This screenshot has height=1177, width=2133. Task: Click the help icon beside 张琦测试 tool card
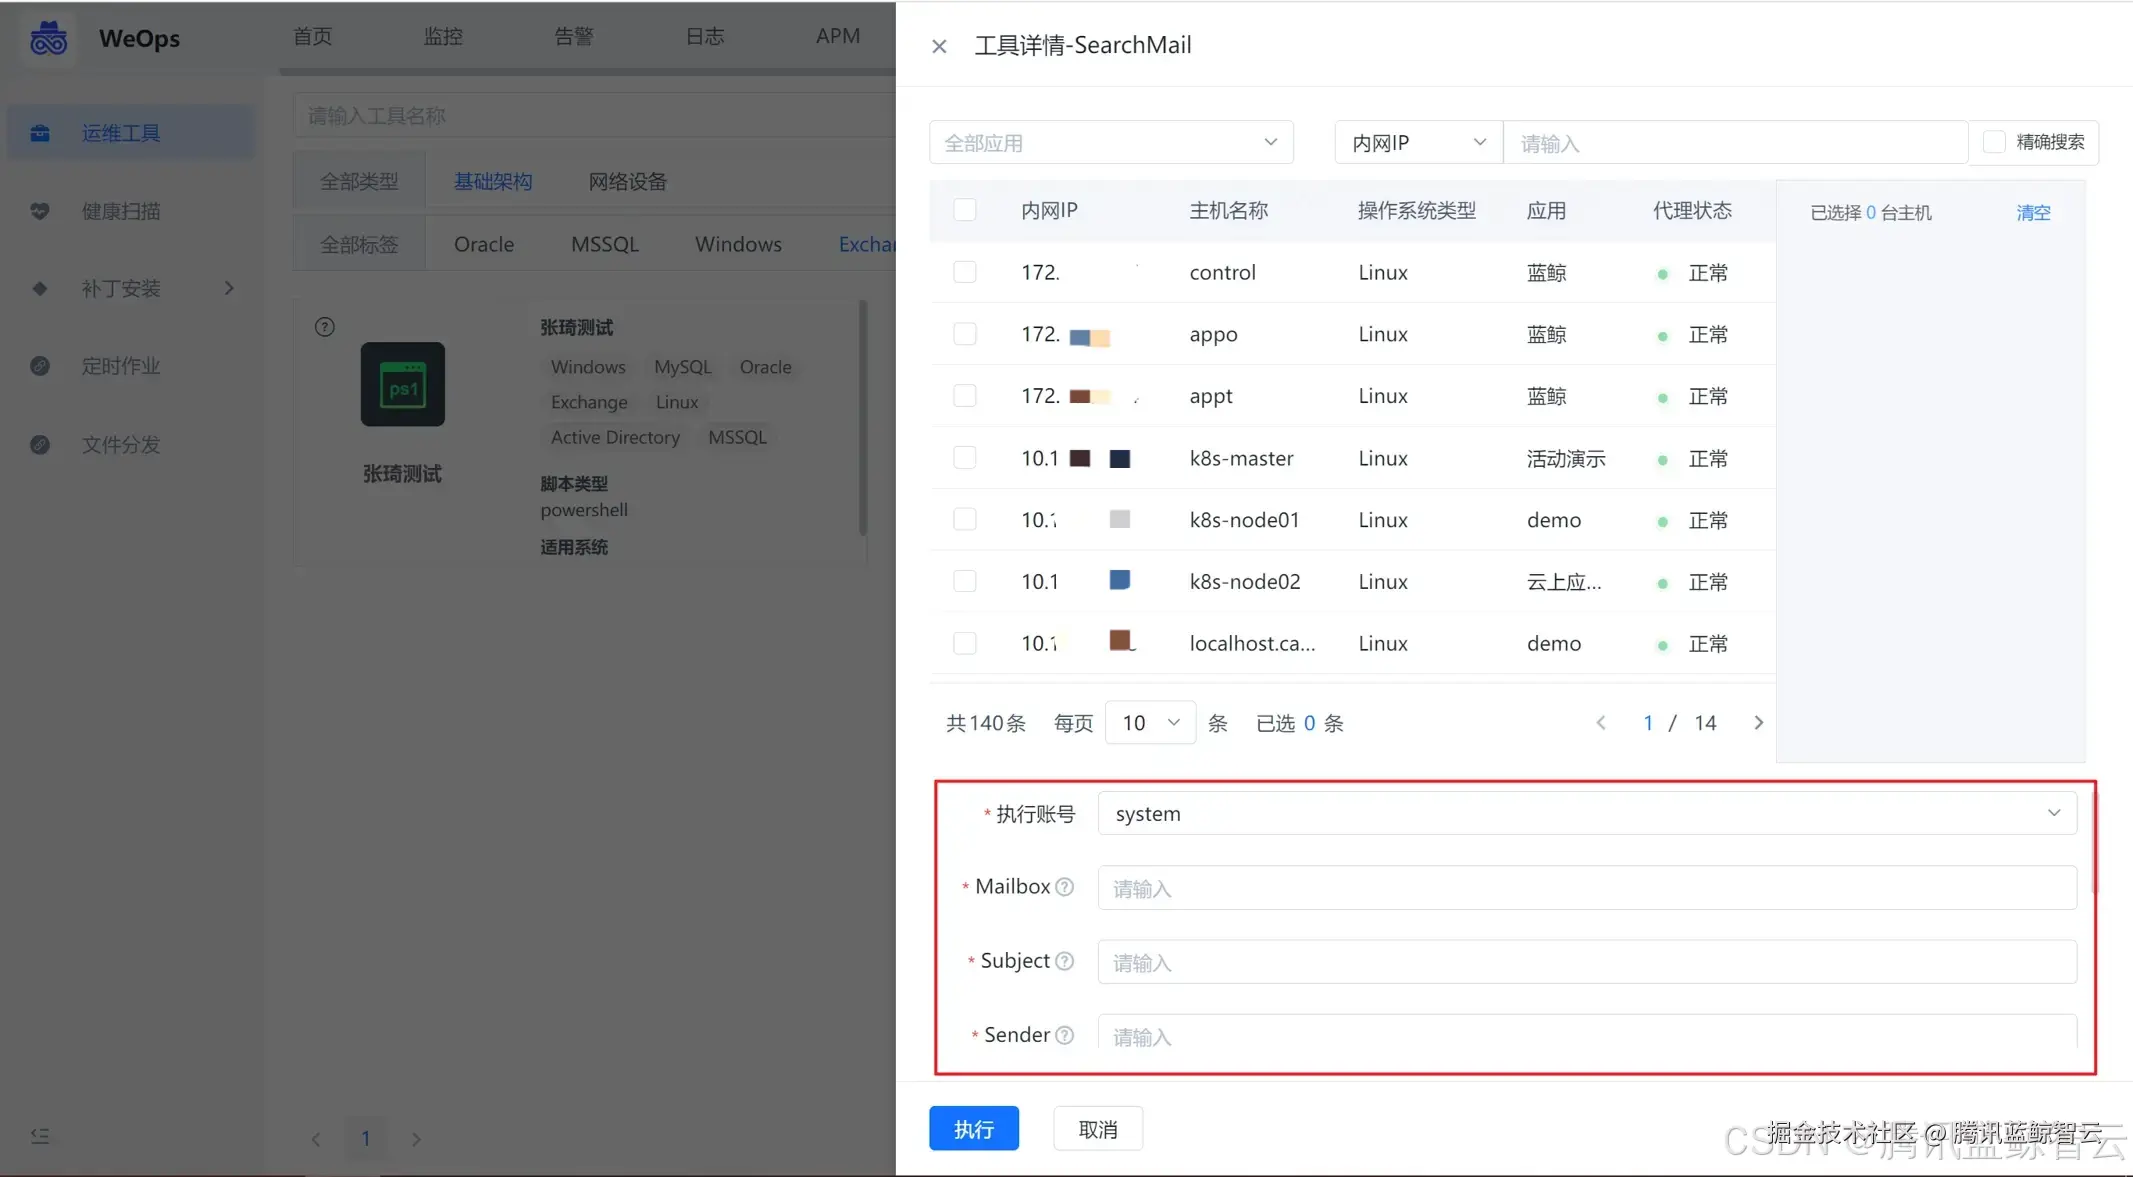[324, 326]
